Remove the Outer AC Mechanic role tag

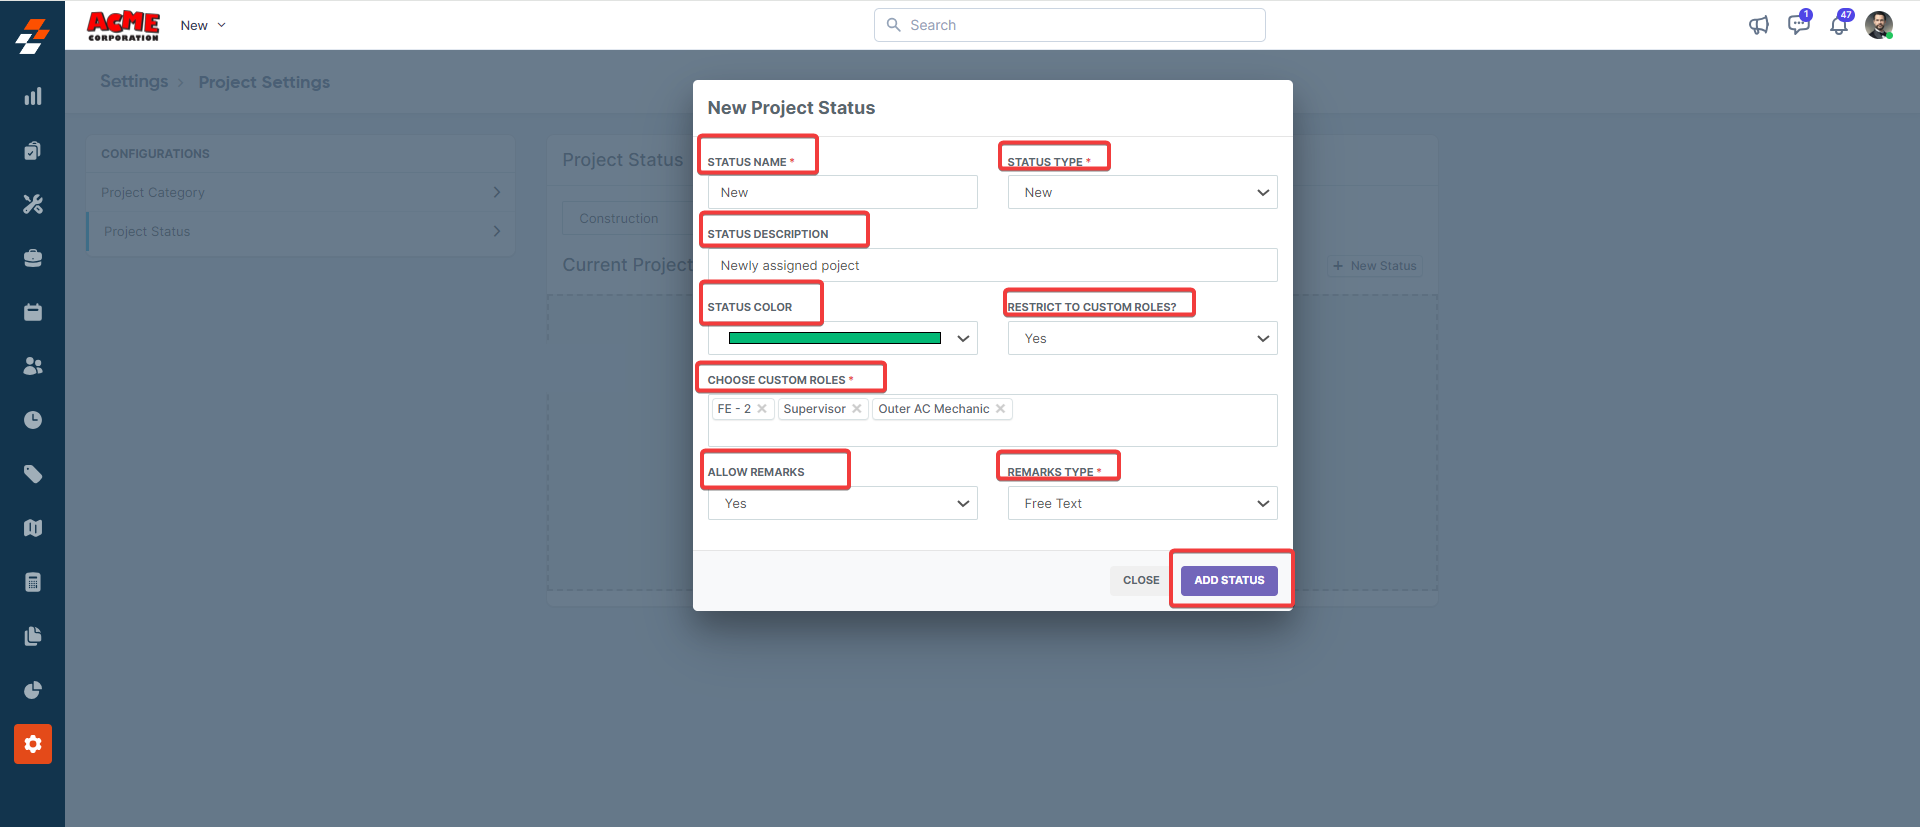pyautogui.click(x=1000, y=409)
